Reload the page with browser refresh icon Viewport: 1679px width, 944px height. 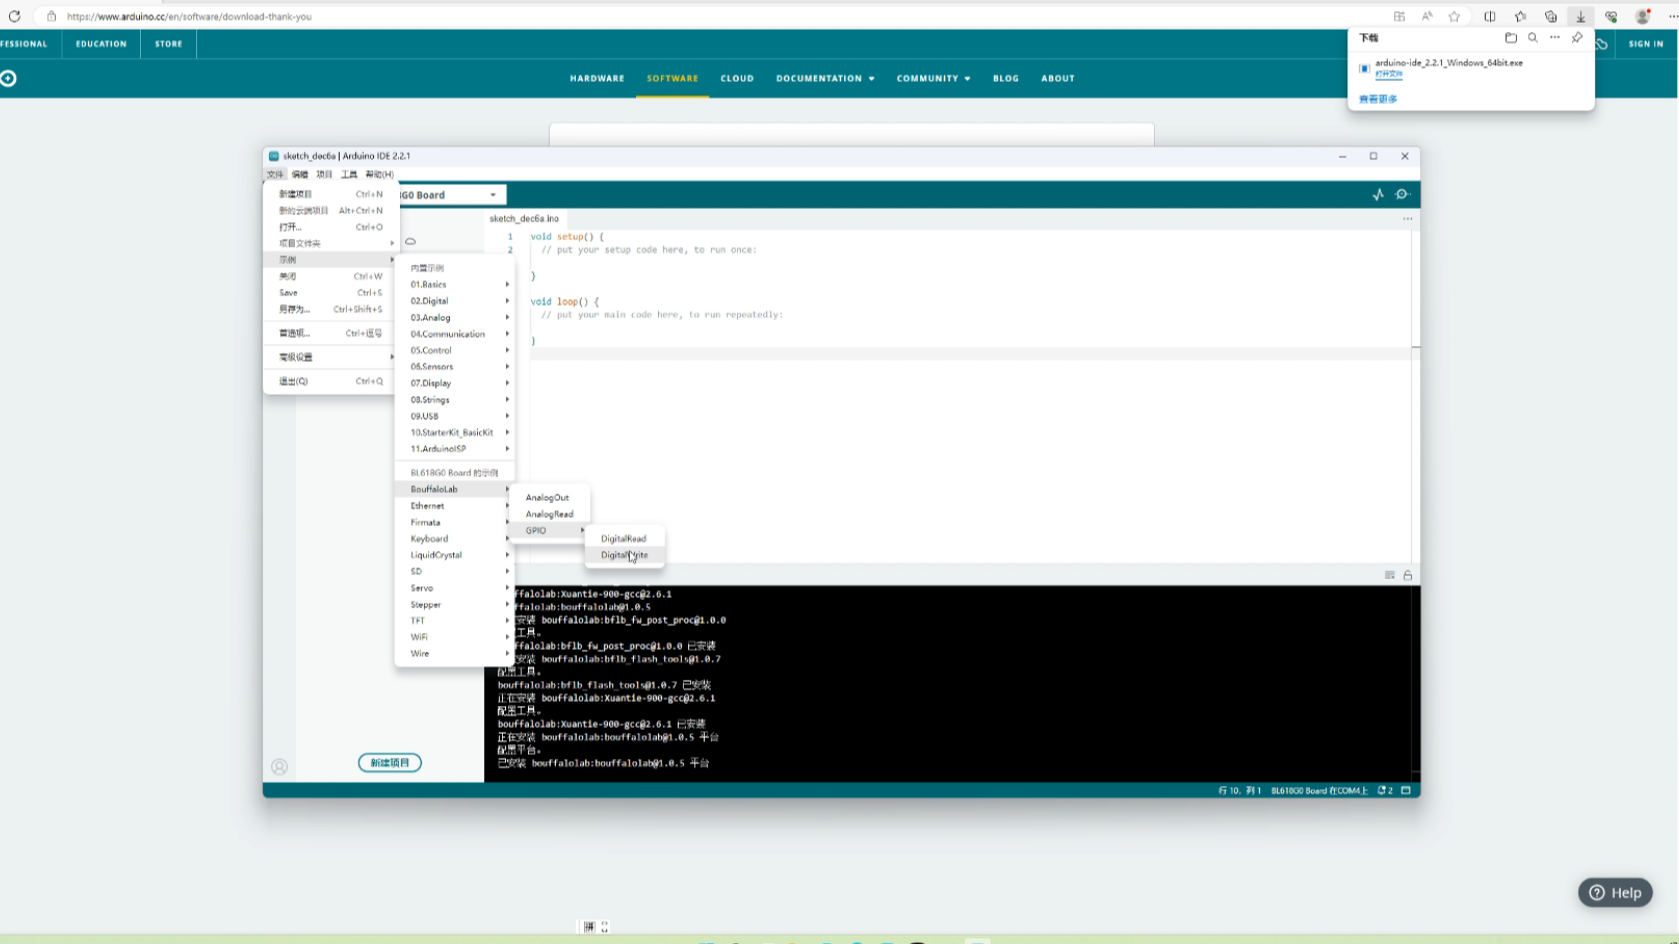[x=14, y=16]
